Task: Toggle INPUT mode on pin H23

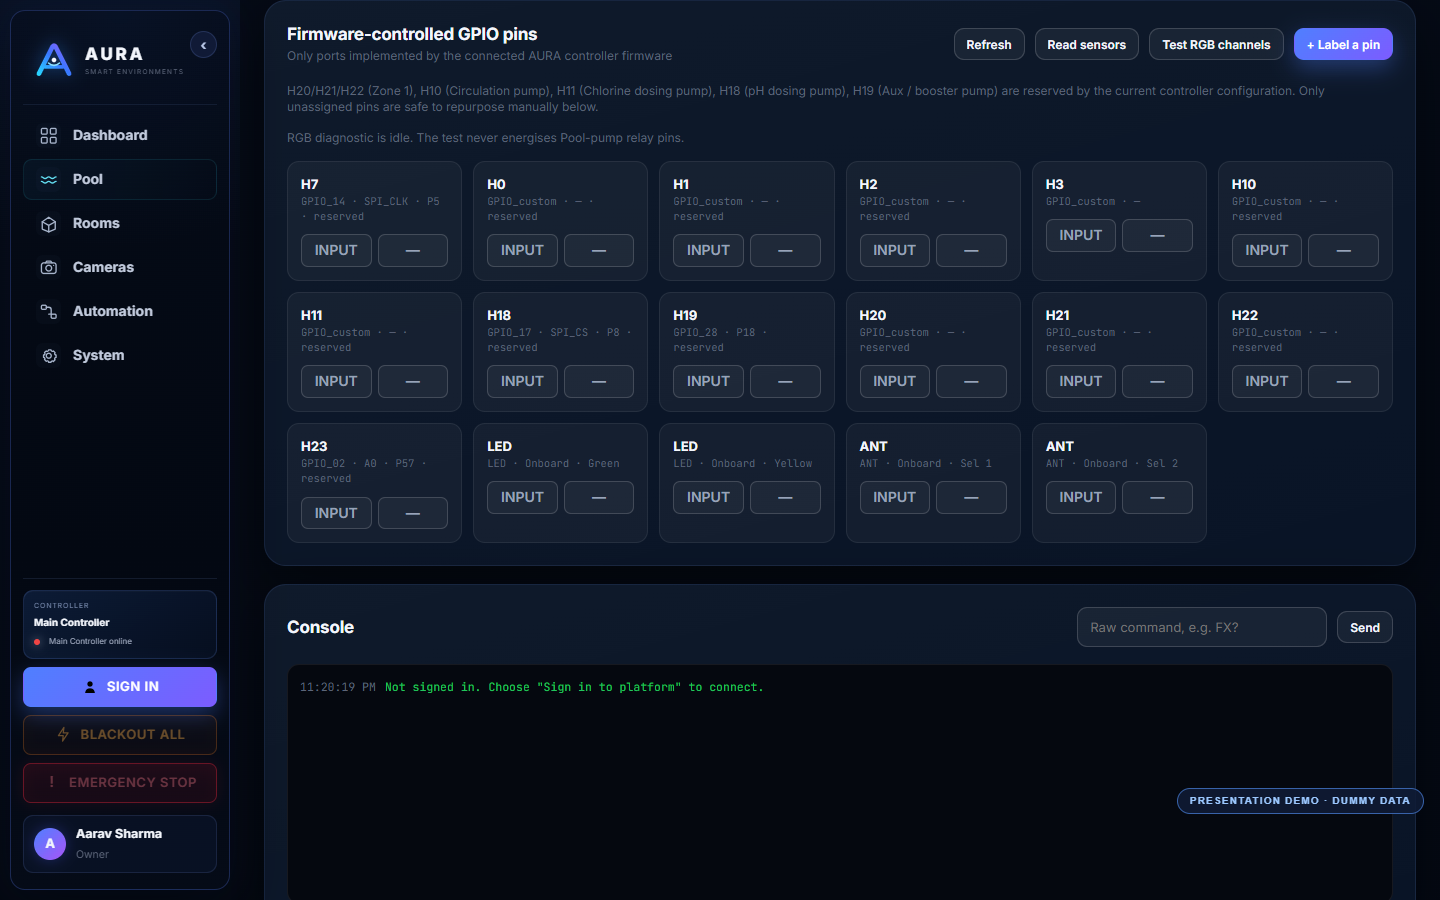Action: 336,513
